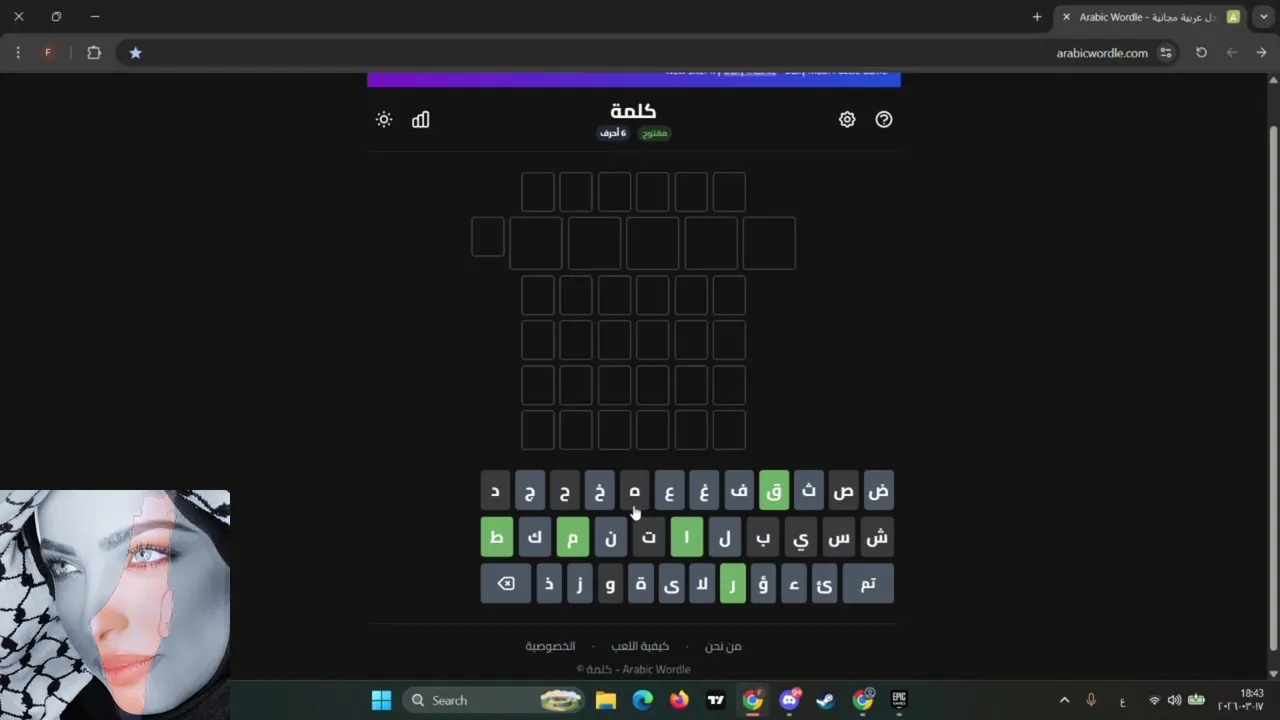Tap the backspace delete key
Screen dimensions: 1280x720
pos(506,584)
